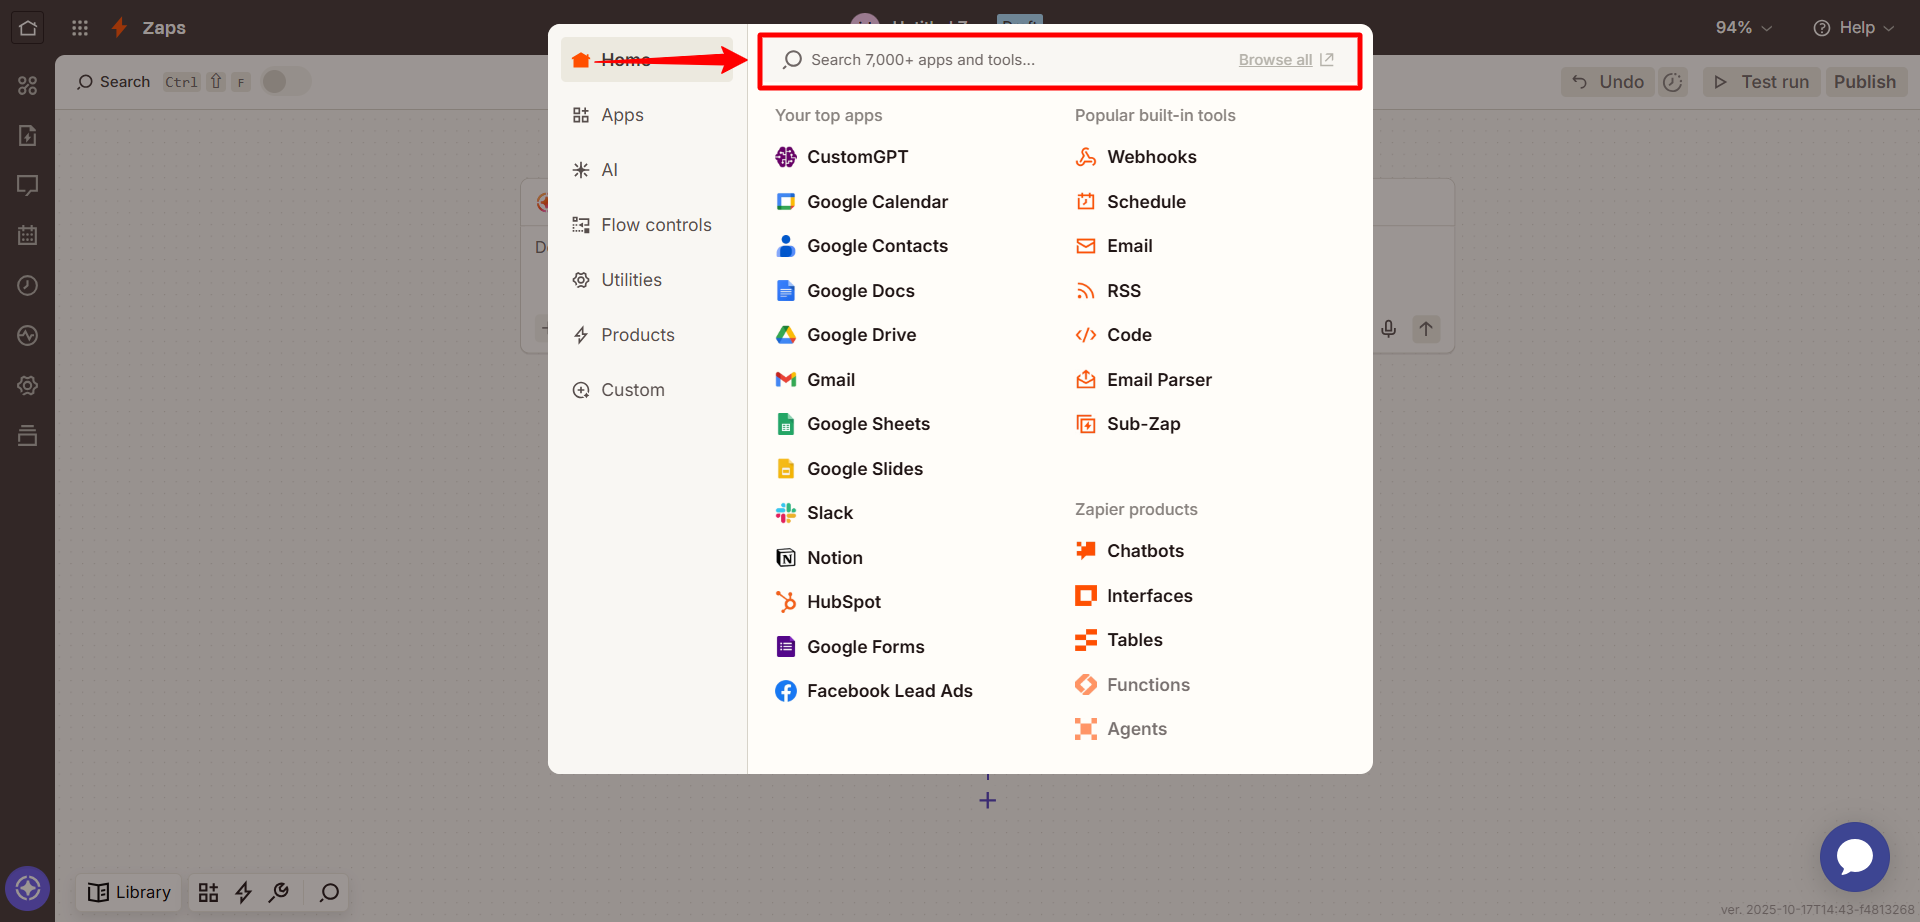This screenshot has width=1920, height=922.
Task: Toggle the switch next to Search
Action: (286, 81)
